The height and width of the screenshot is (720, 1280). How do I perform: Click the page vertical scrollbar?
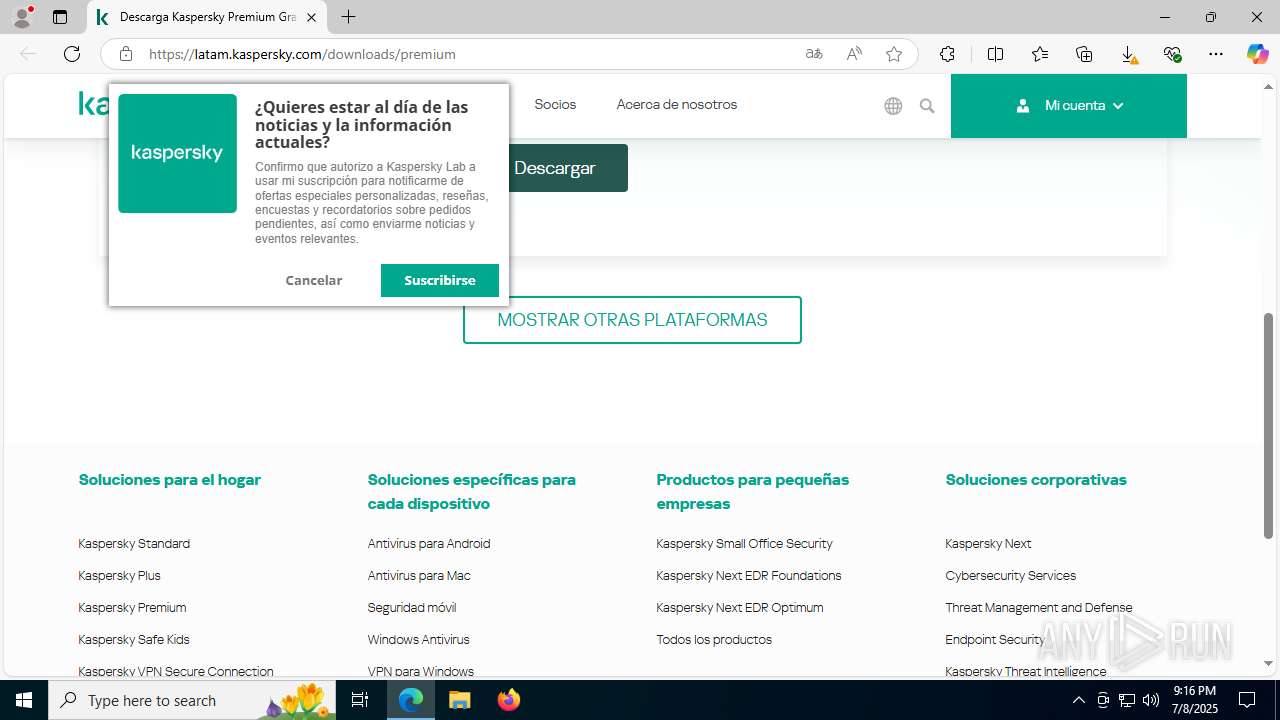[1269, 426]
